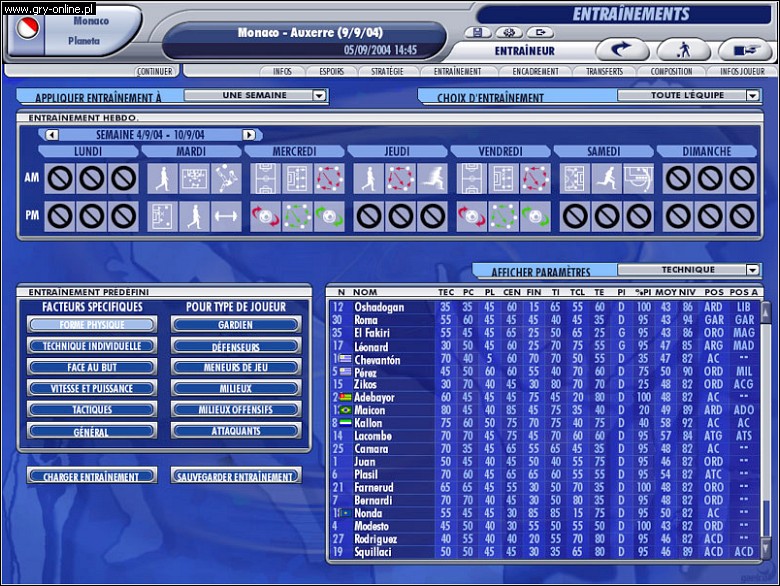Select the double-headed arrow icon in Mardi PM
780x586 pixels.
[x=226, y=216]
